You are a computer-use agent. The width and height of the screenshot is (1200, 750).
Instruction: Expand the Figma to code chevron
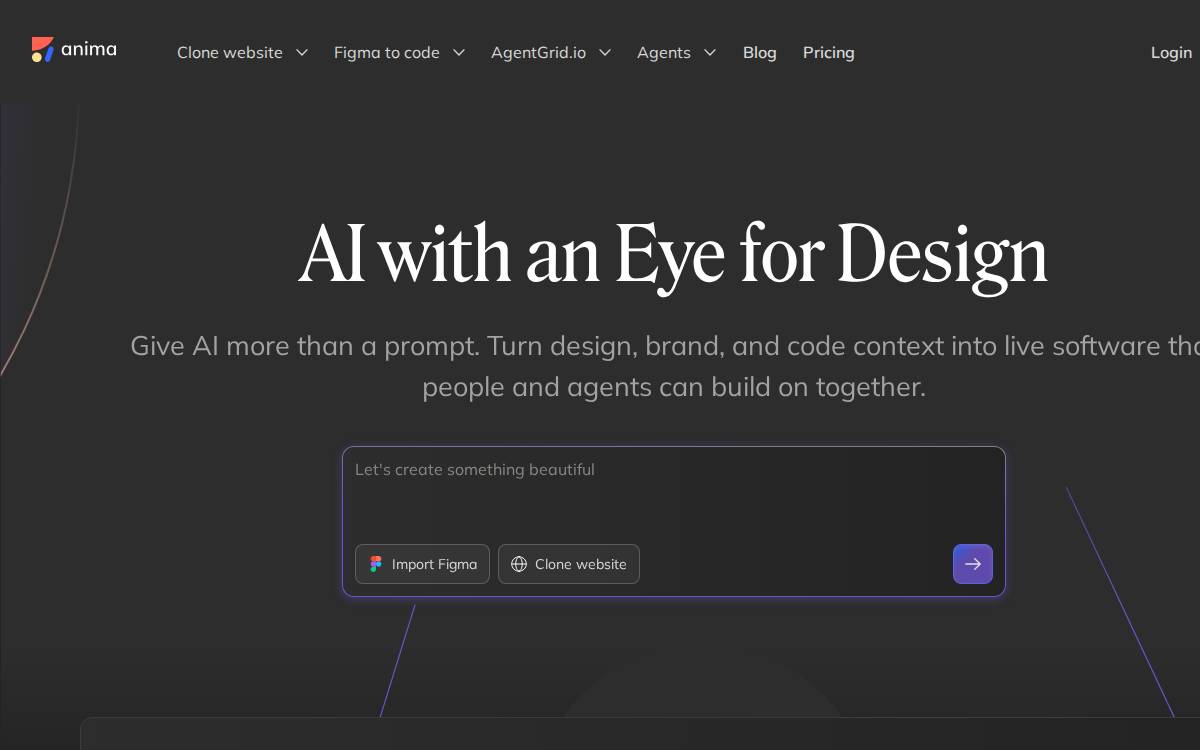[459, 52]
